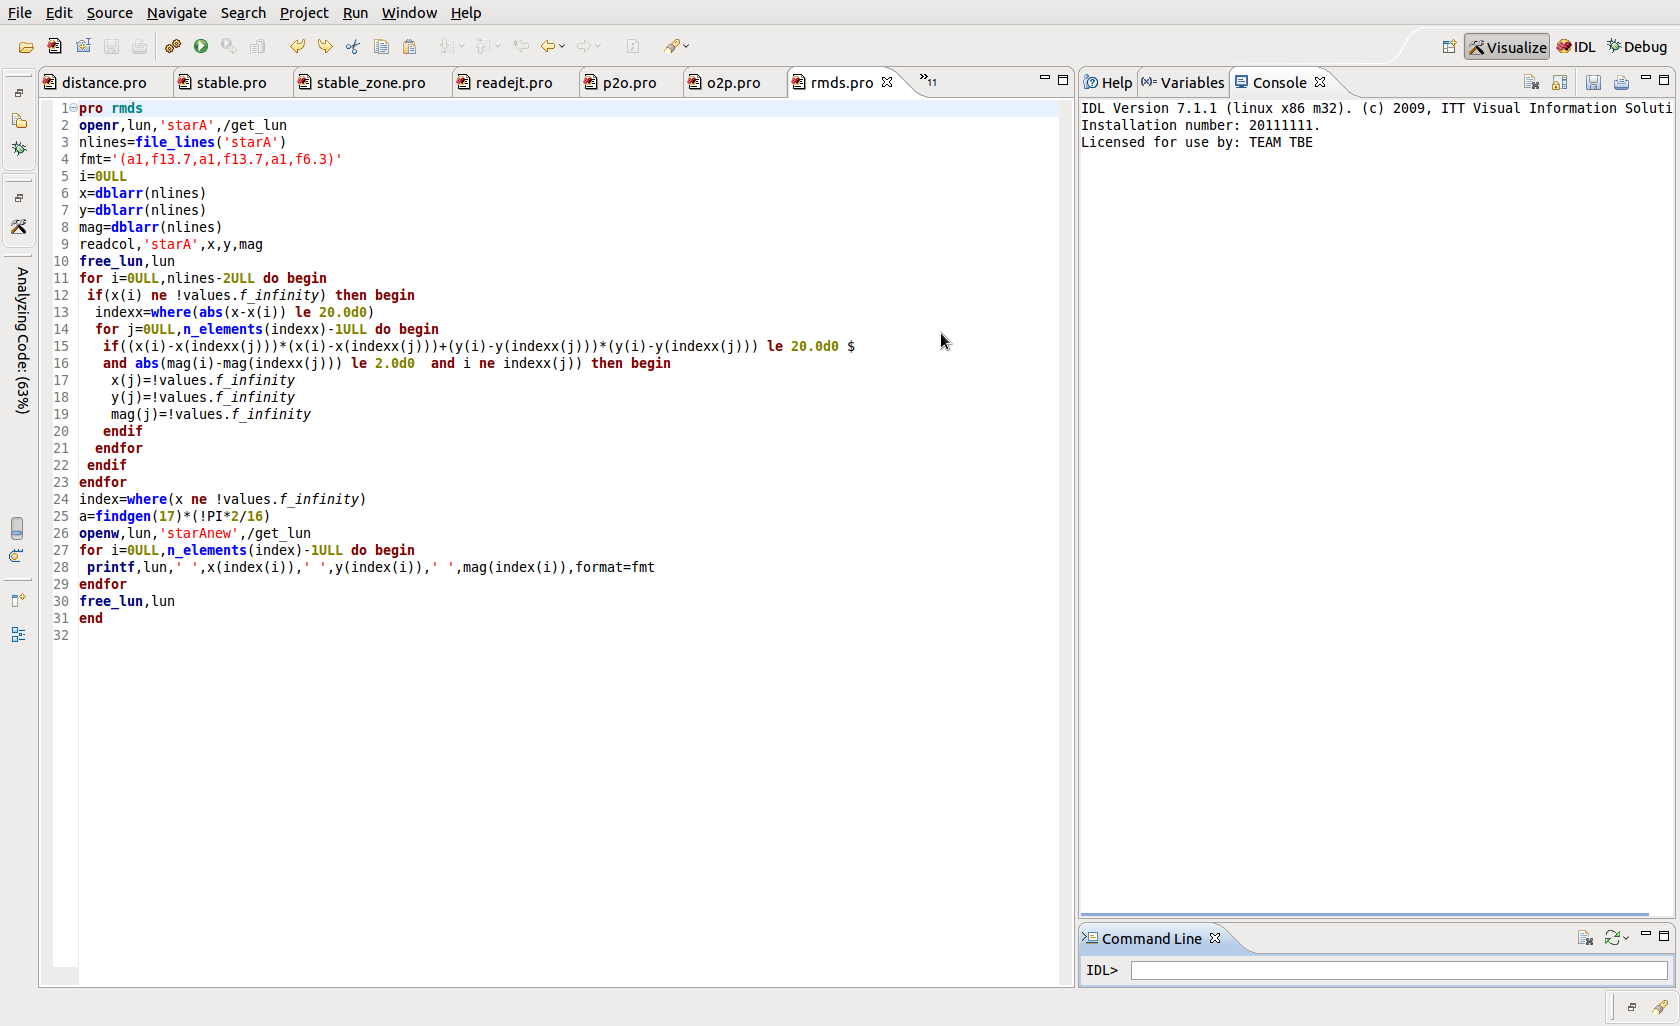Click the Clear Console icon
The height and width of the screenshot is (1026, 1680).
pyautogui.click(x=1531, y=82)
